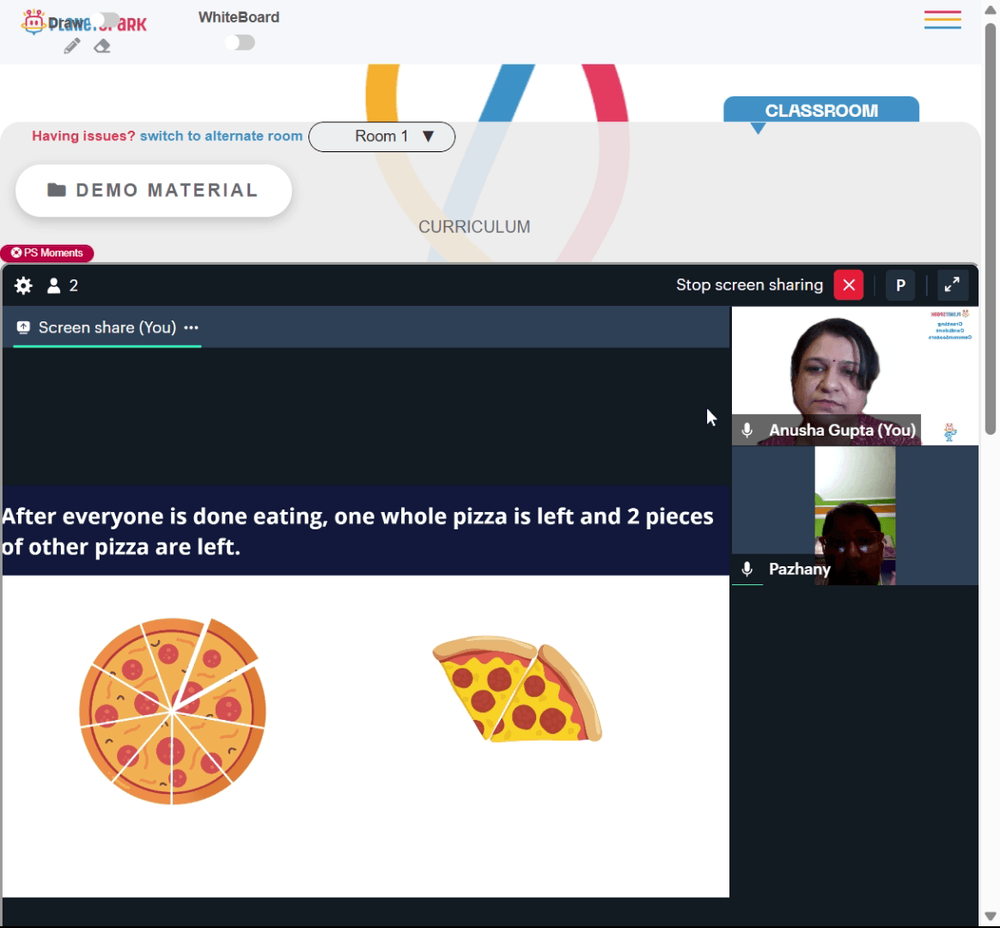Toggle the Draw switch
The image size is (1000, 928).
103,21
